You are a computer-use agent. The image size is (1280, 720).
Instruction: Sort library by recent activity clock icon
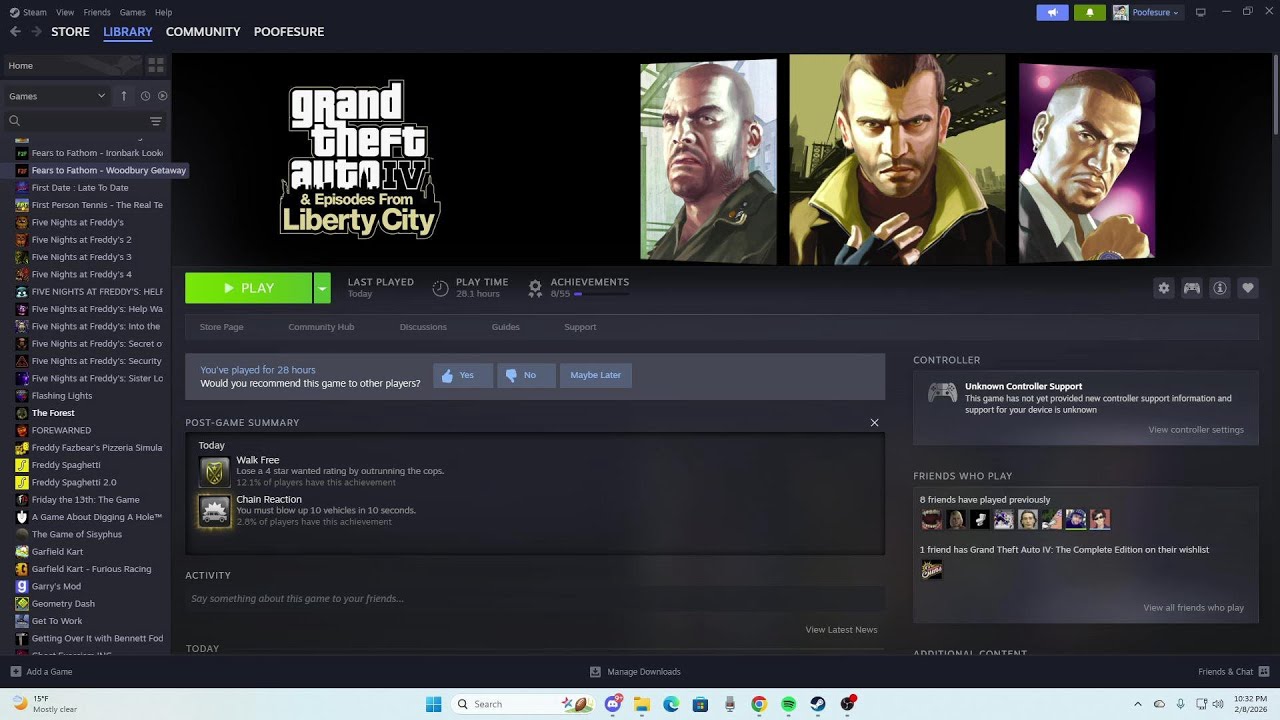click(x=145, y=96)
